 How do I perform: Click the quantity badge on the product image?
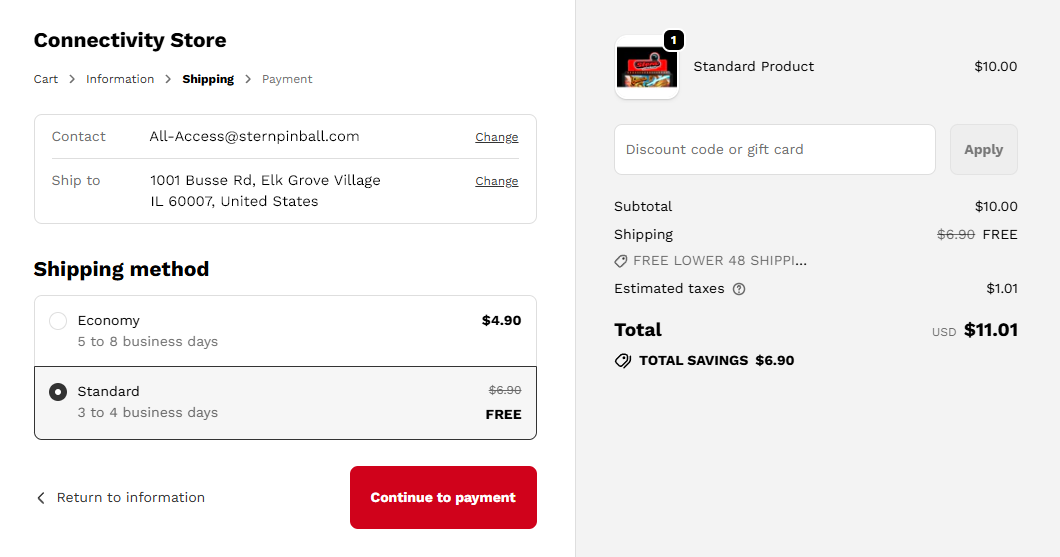tap(674, 41)
